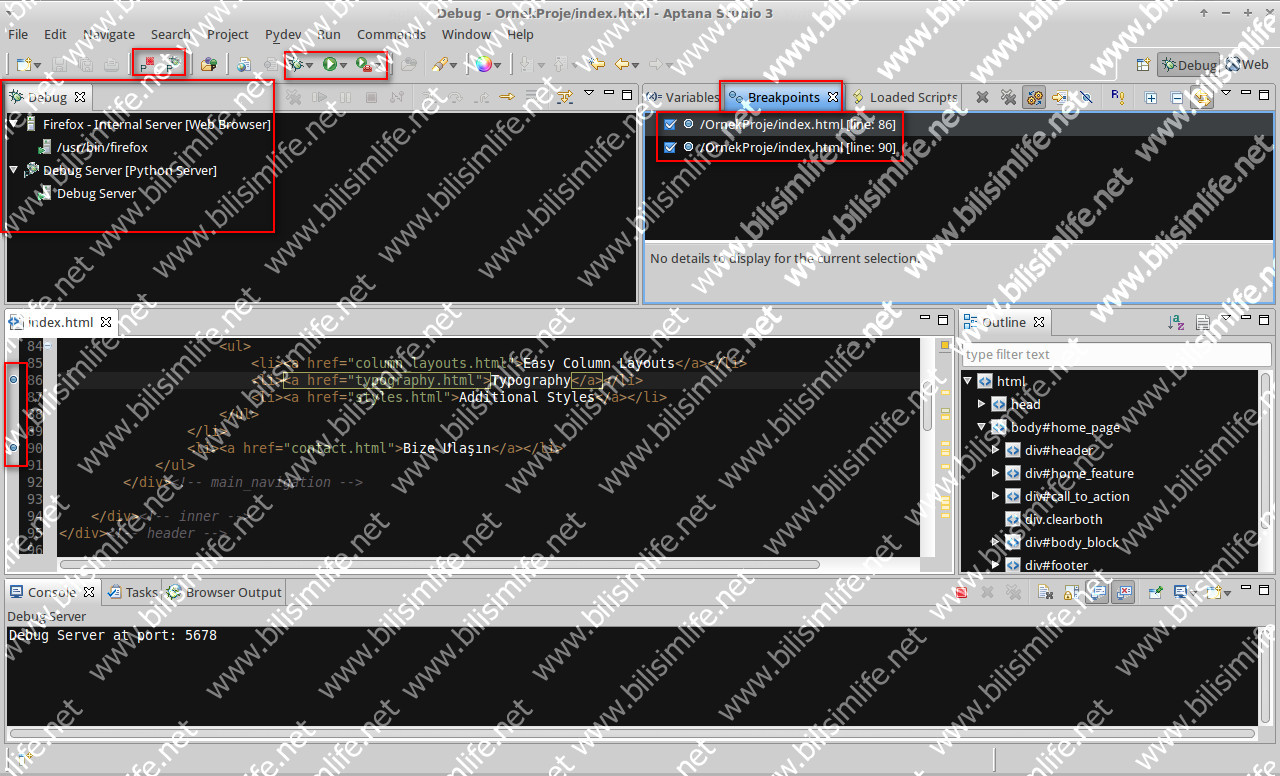Click the Console scroll lock icon
This screenshot has width=1280, height=776.
1071,592
